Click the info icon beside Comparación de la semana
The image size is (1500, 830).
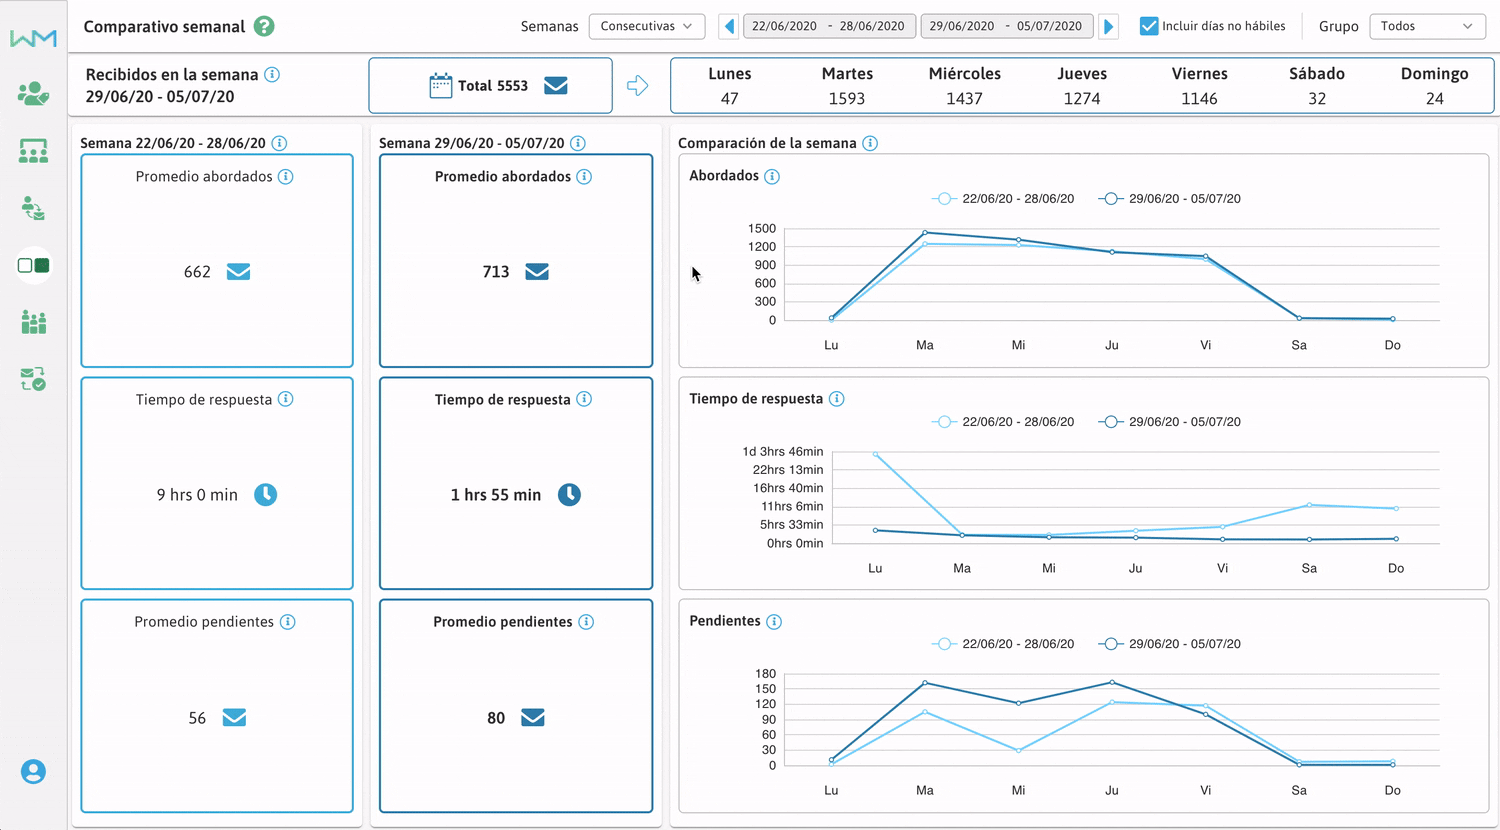click(870, 143)
